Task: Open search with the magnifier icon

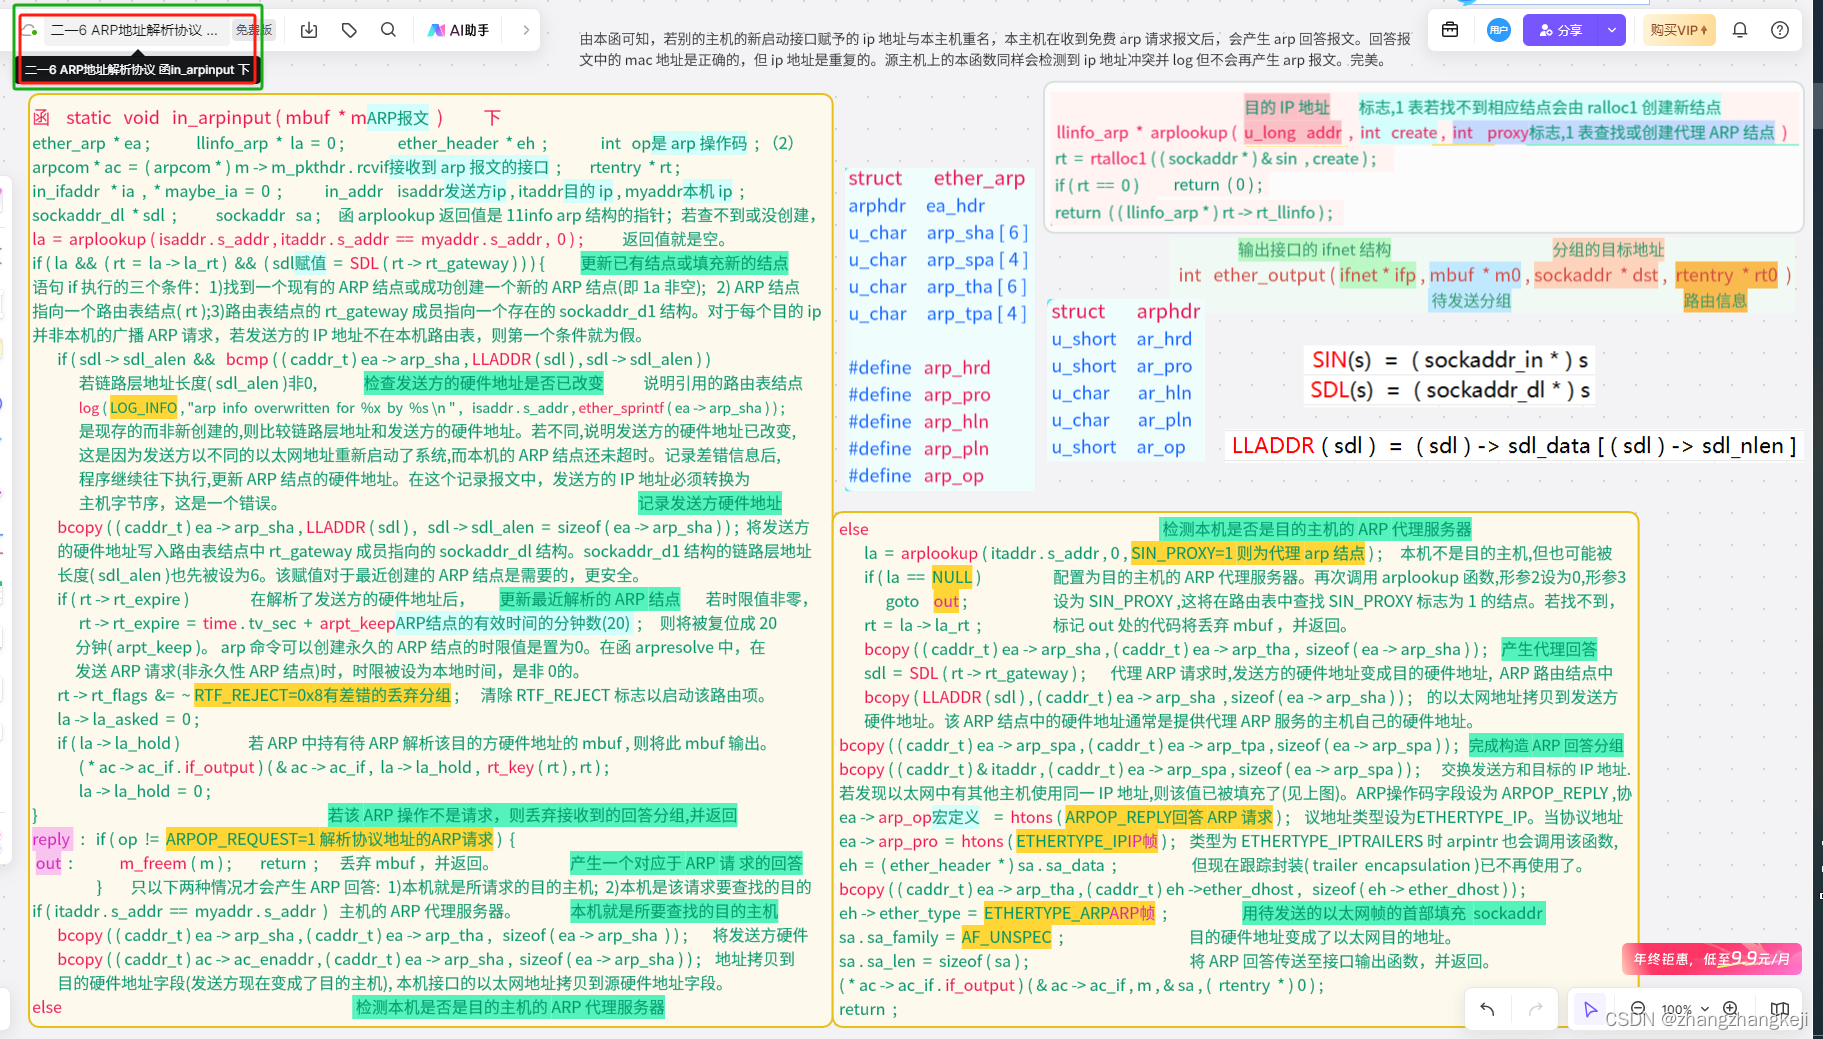Action: [x=388, y=30]
